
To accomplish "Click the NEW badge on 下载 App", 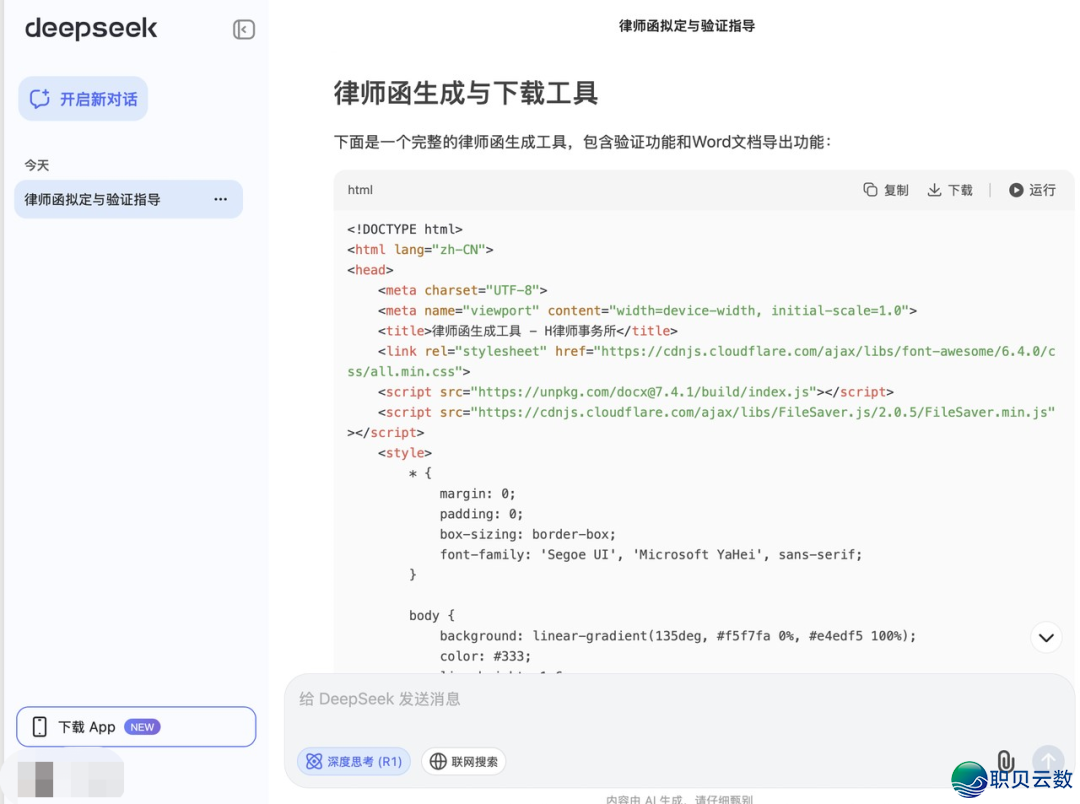I will (142, 727).
